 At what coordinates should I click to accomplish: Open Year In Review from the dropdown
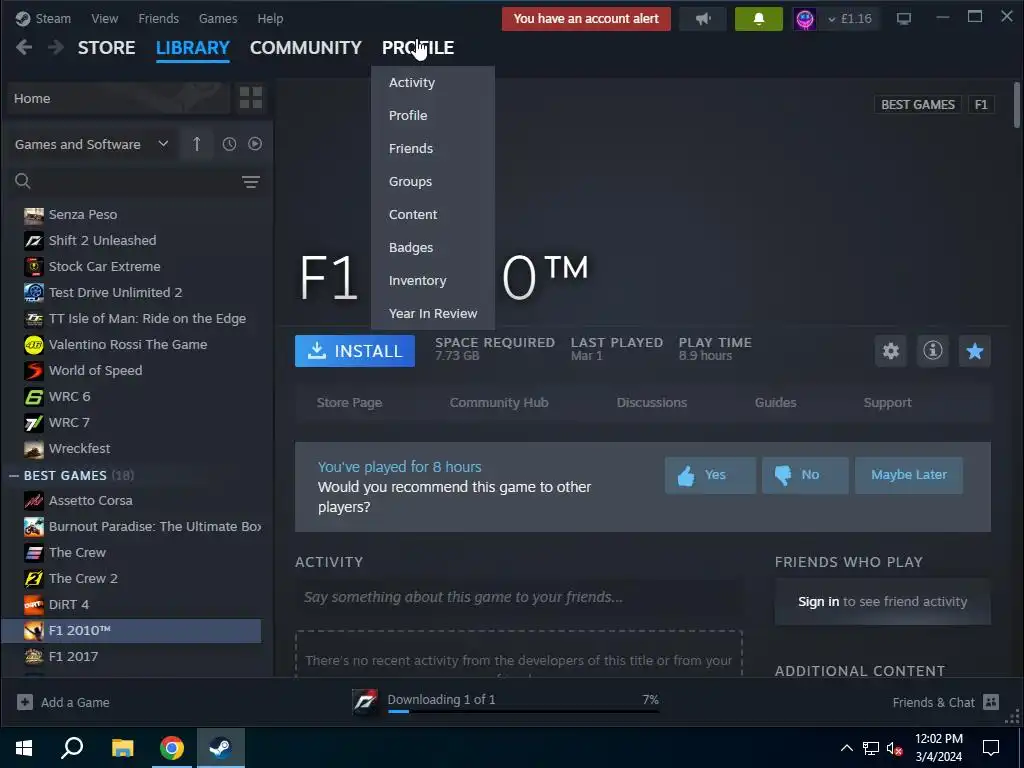(432, 313)
